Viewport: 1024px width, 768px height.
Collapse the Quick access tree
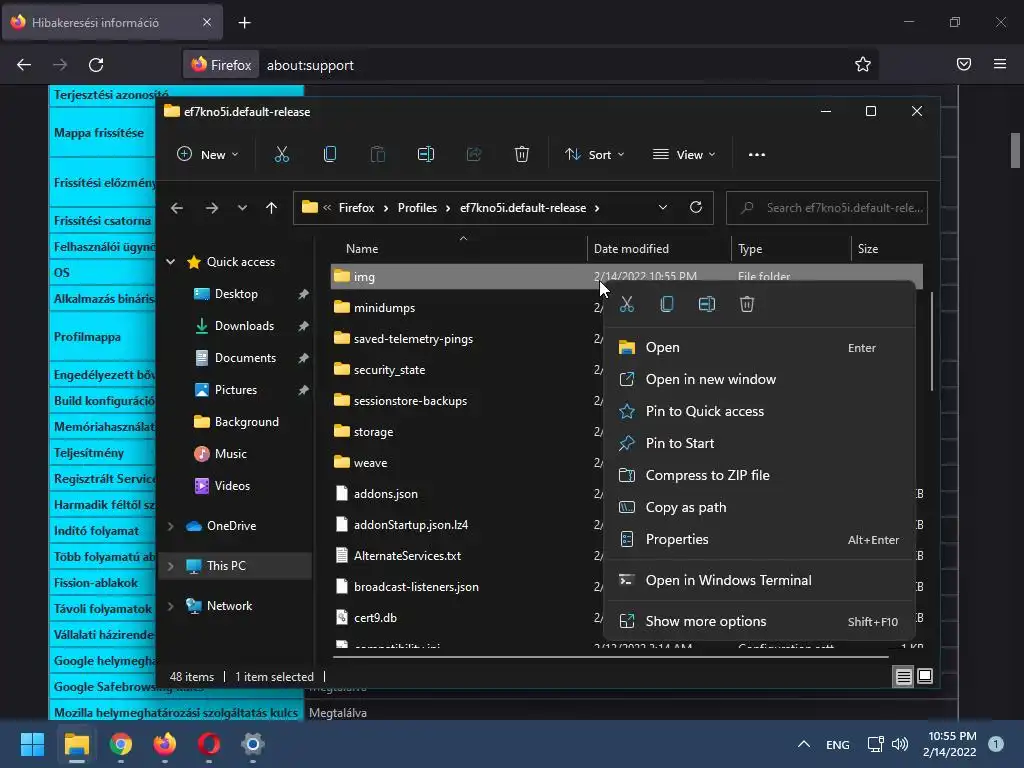tap(170, 262)
